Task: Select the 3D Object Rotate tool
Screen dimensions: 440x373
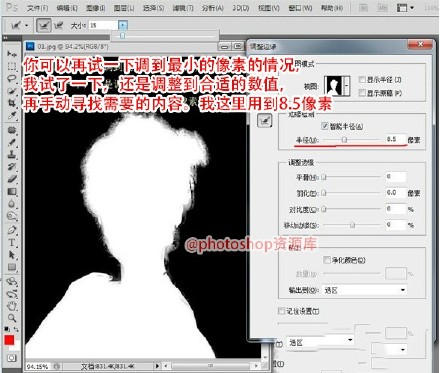Action: coord(12,282)
